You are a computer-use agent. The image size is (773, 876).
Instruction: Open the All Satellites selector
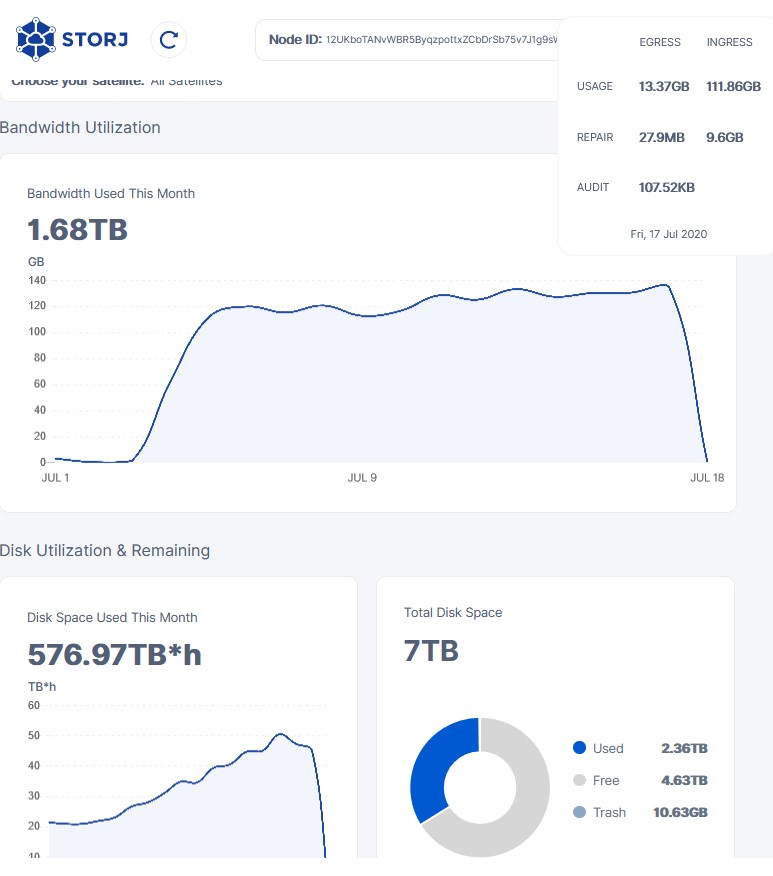point(186,81)
